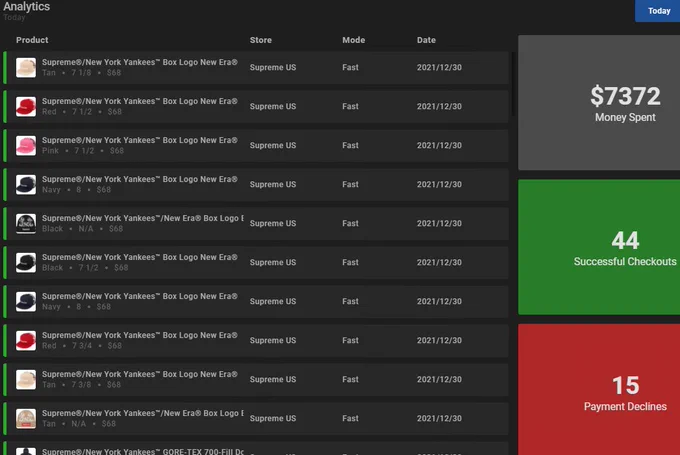
Task: Click 'Tan • 7 1/8 • $68' details
Action: click(82, 72)
